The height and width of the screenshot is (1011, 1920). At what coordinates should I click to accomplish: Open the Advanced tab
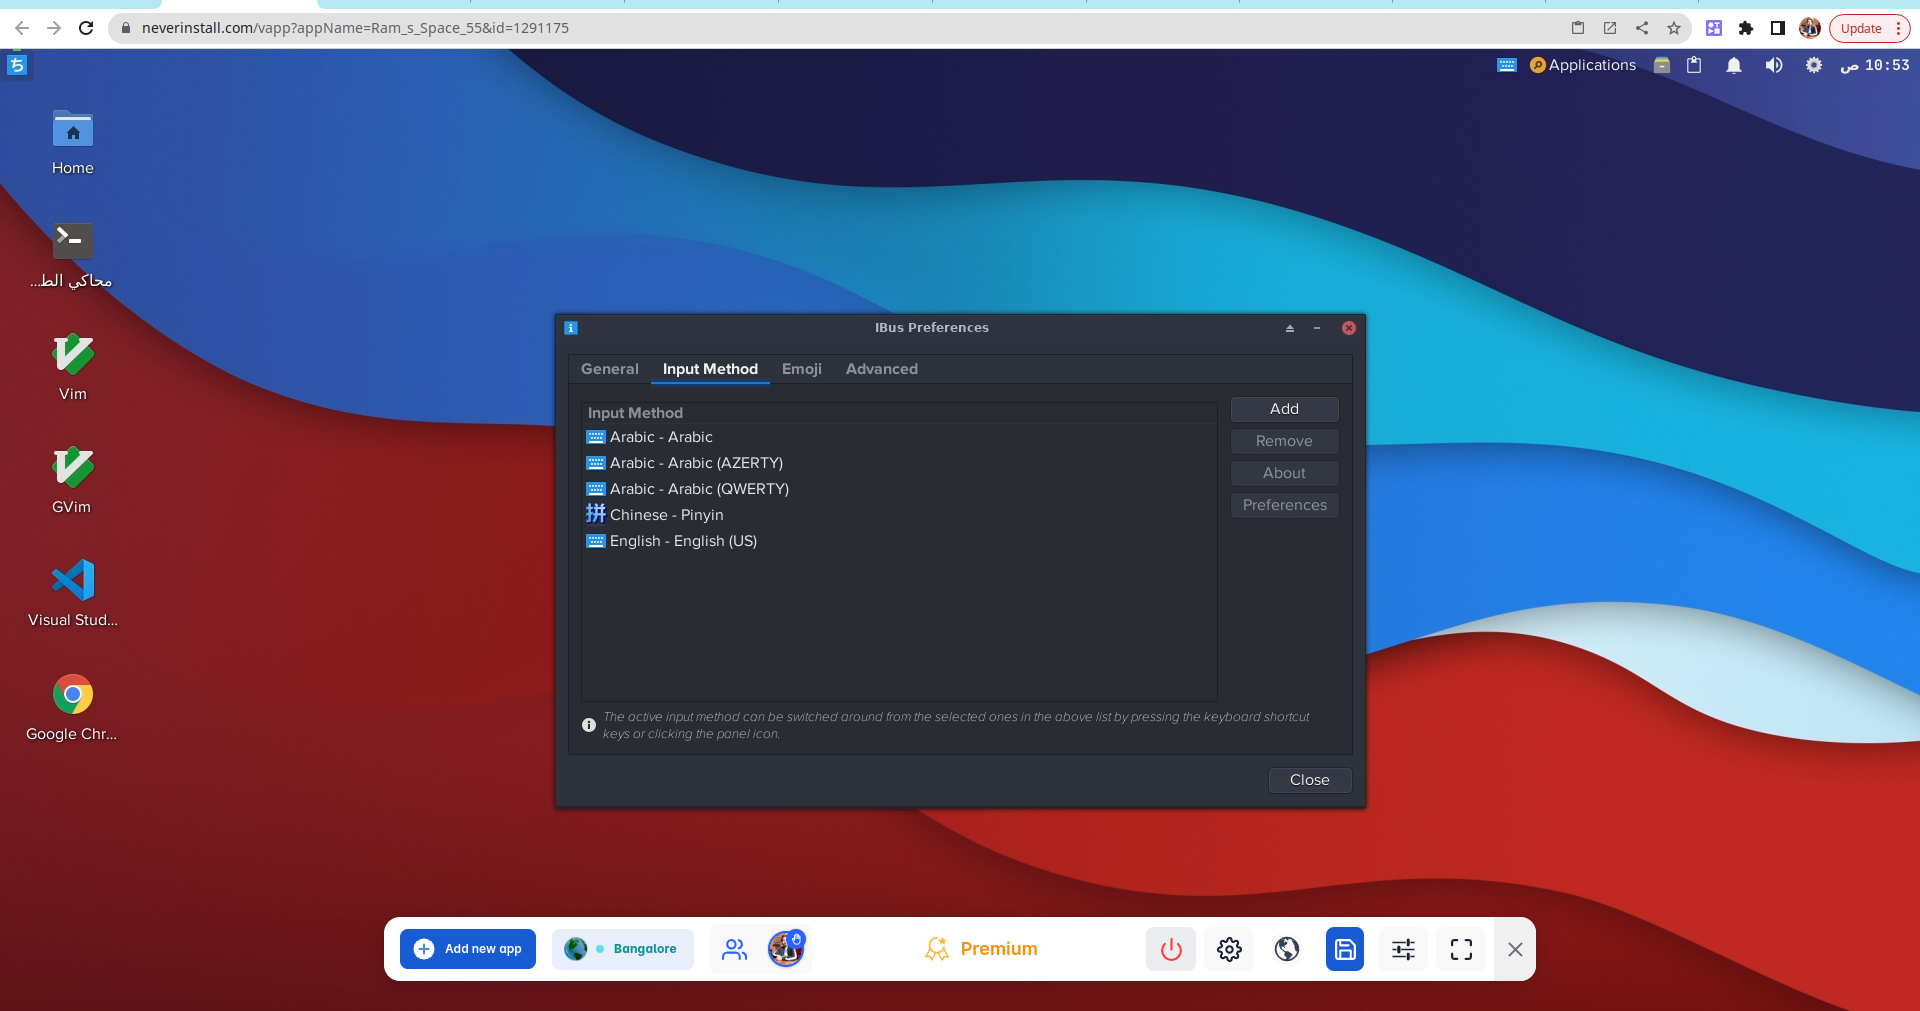(x=881, y=369)
